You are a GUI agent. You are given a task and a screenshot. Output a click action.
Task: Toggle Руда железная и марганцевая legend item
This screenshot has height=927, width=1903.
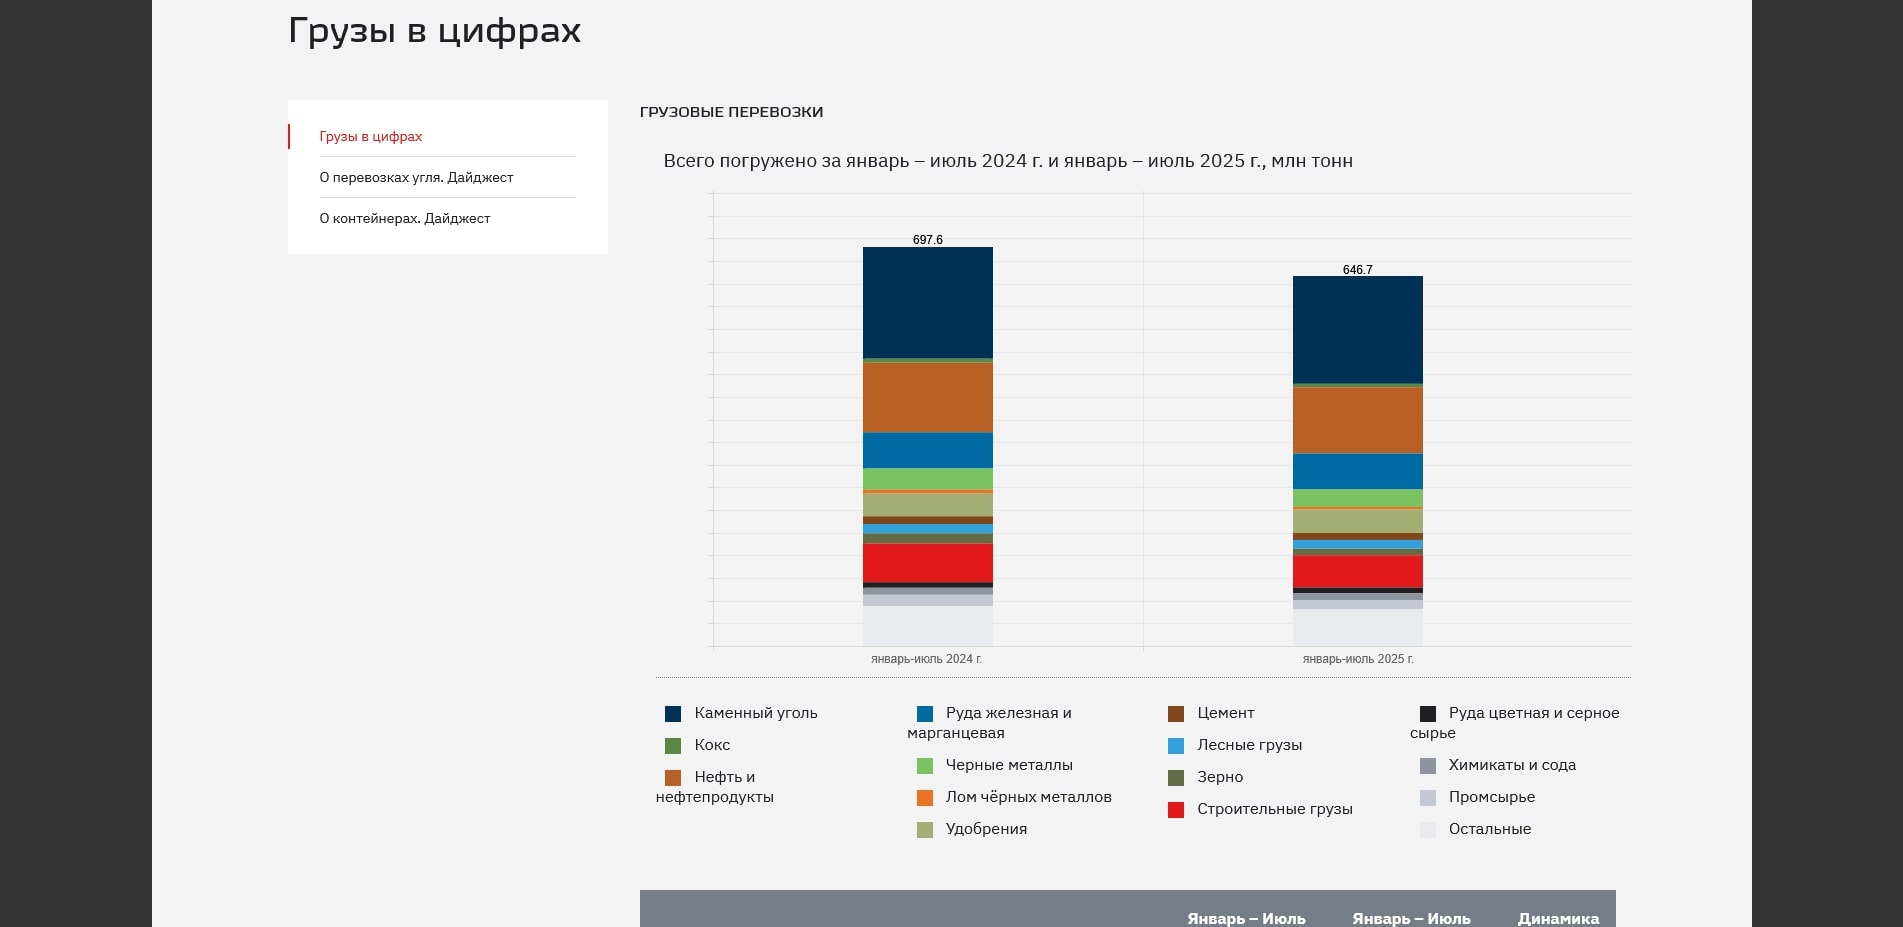coord(925,714)
